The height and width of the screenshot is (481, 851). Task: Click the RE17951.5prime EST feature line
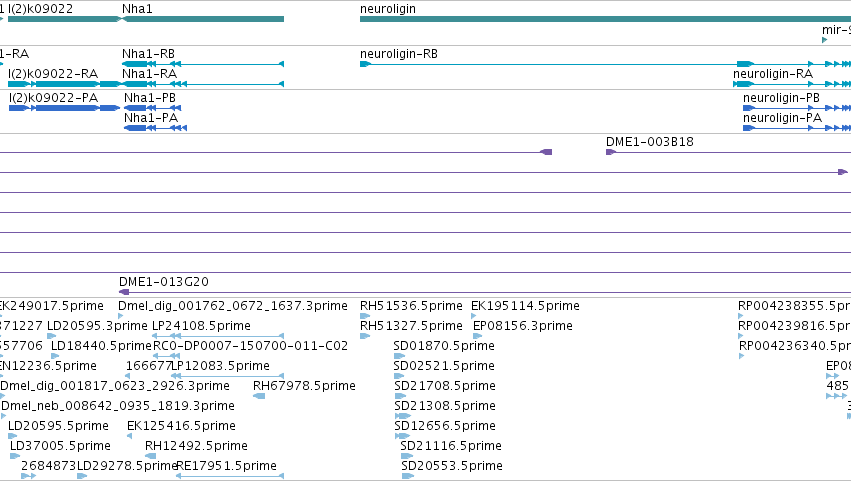tap(230, 476)
